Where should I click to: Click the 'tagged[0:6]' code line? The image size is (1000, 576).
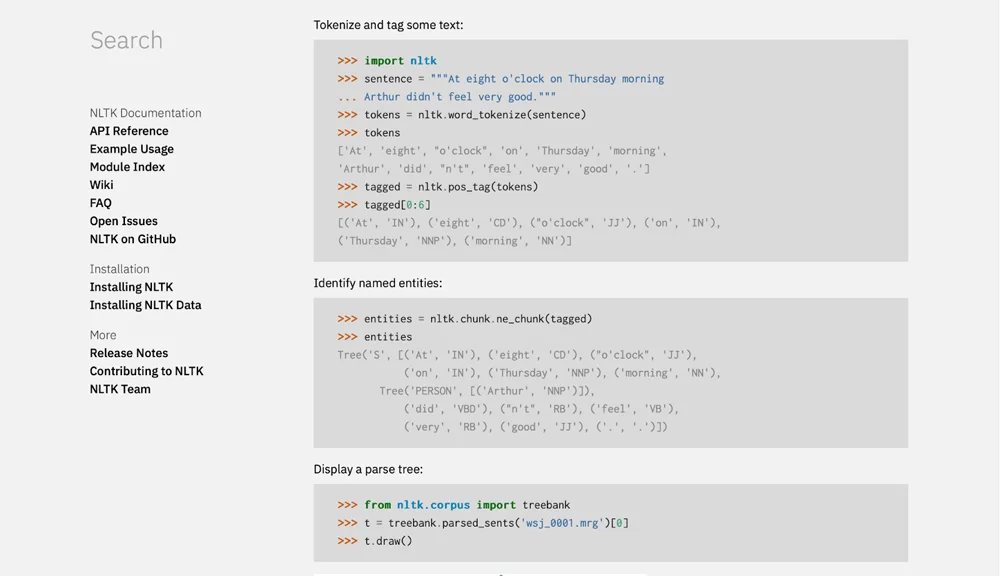[x=384, y=205]
